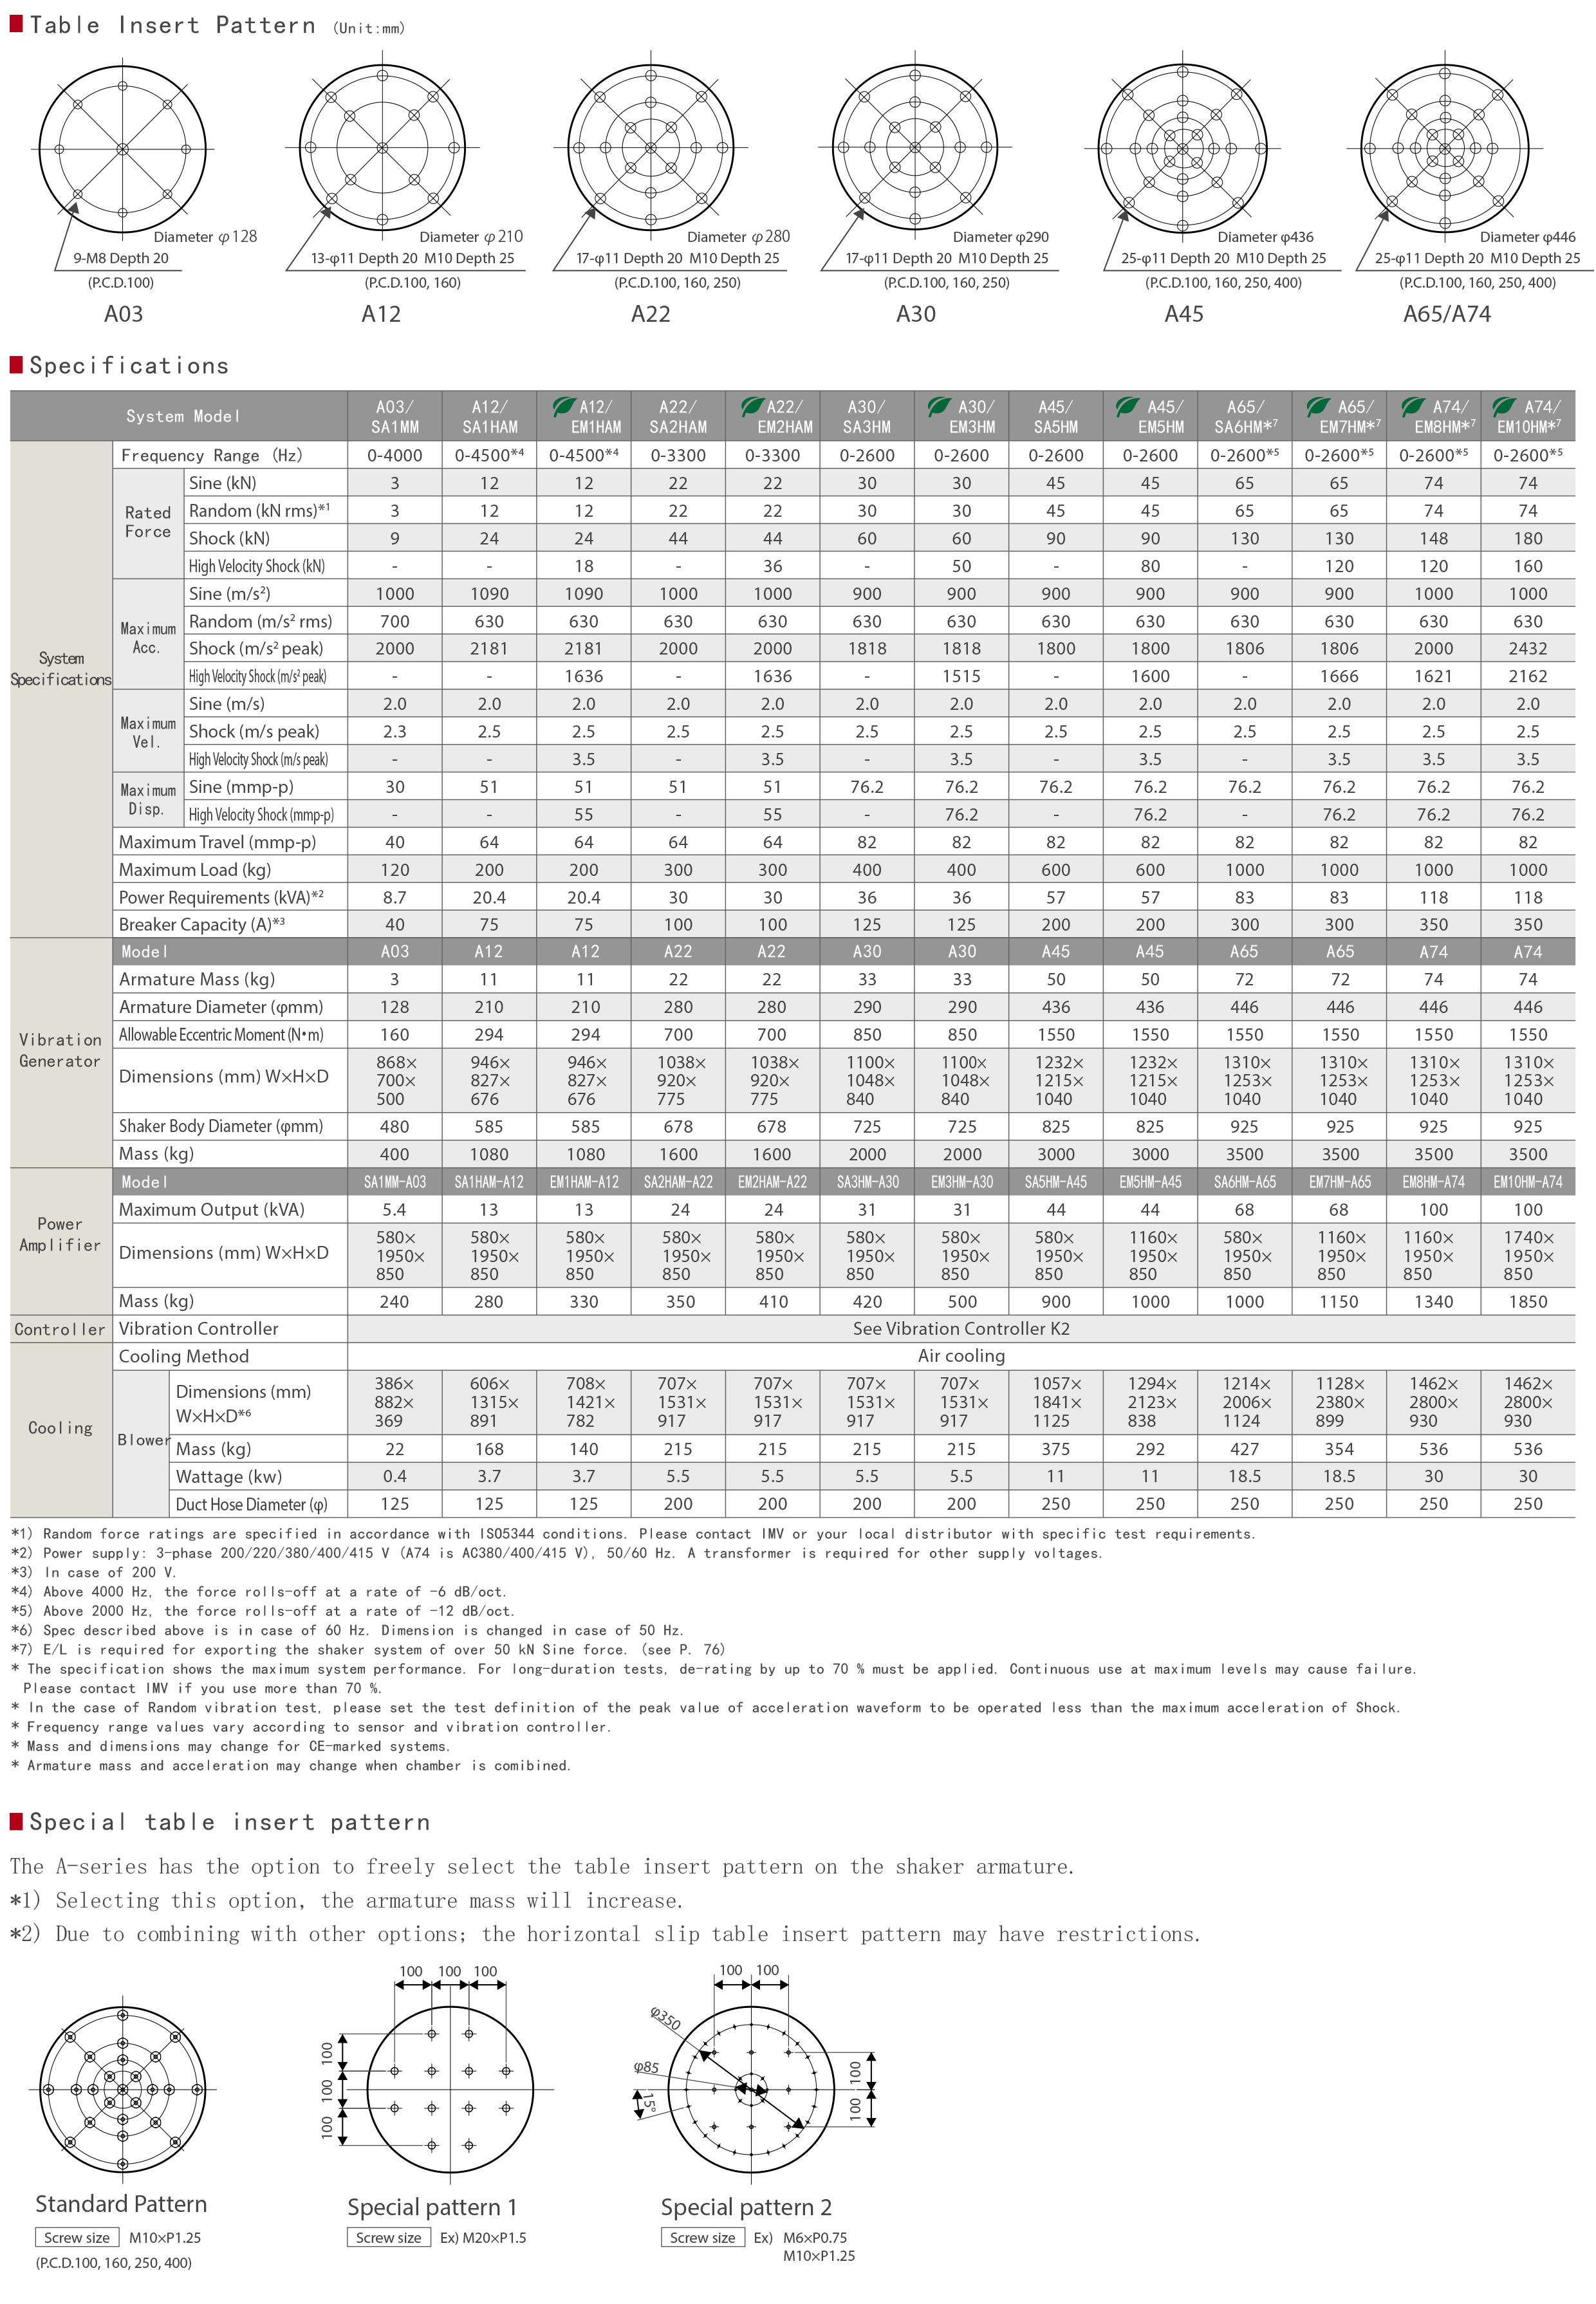
Task: Click the amplifier mass value '1850'
Action: [1528, 1301]
